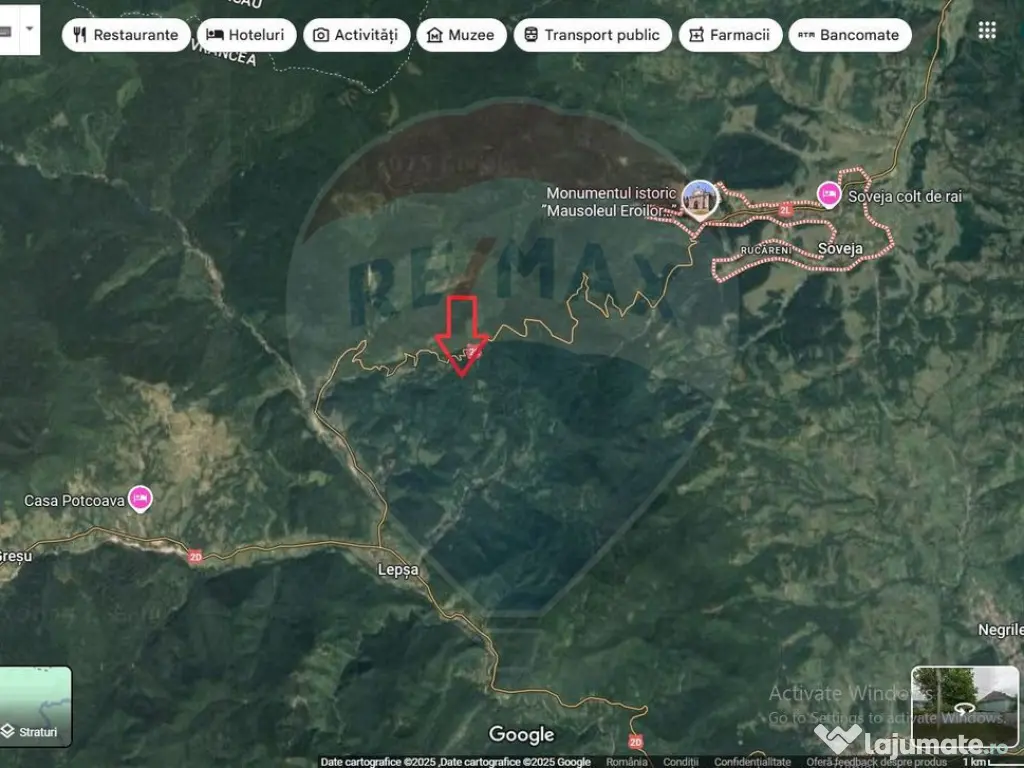Toggle the Straturi map layers view
This screenshot has width=1024, height=768.
(36, 707)
